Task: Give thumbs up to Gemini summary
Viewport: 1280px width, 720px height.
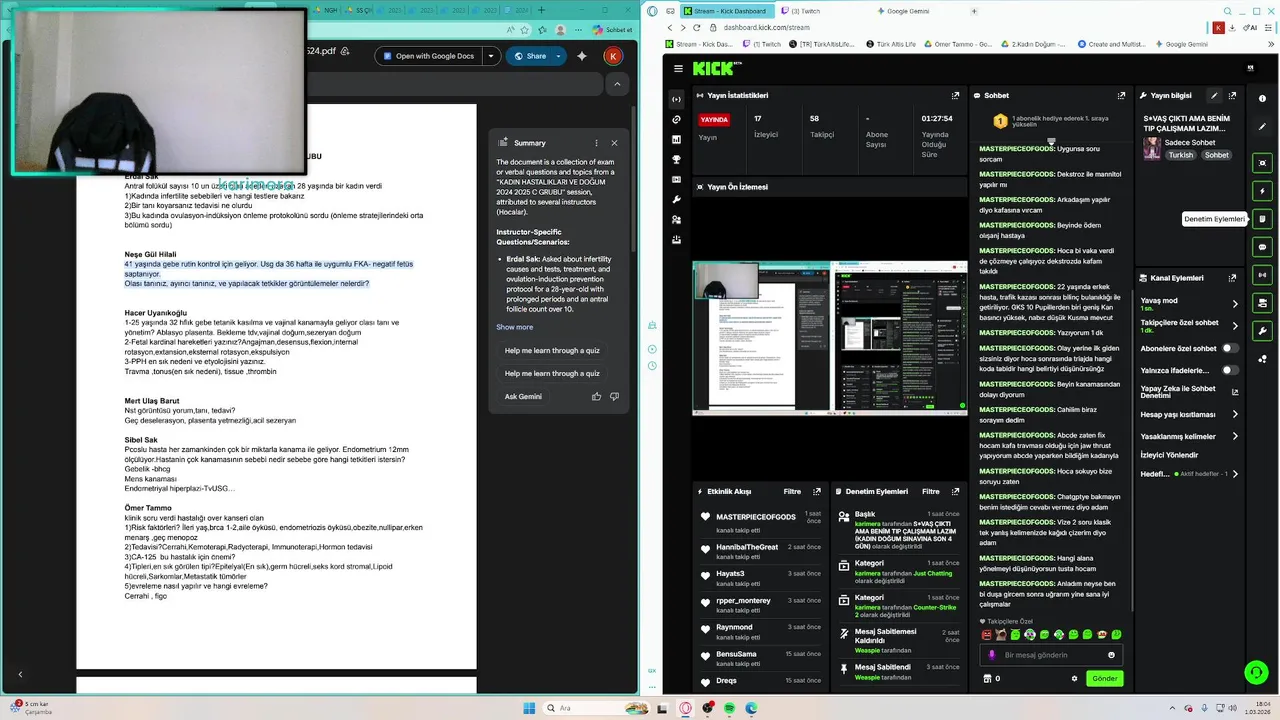Action: pos(597,396)
